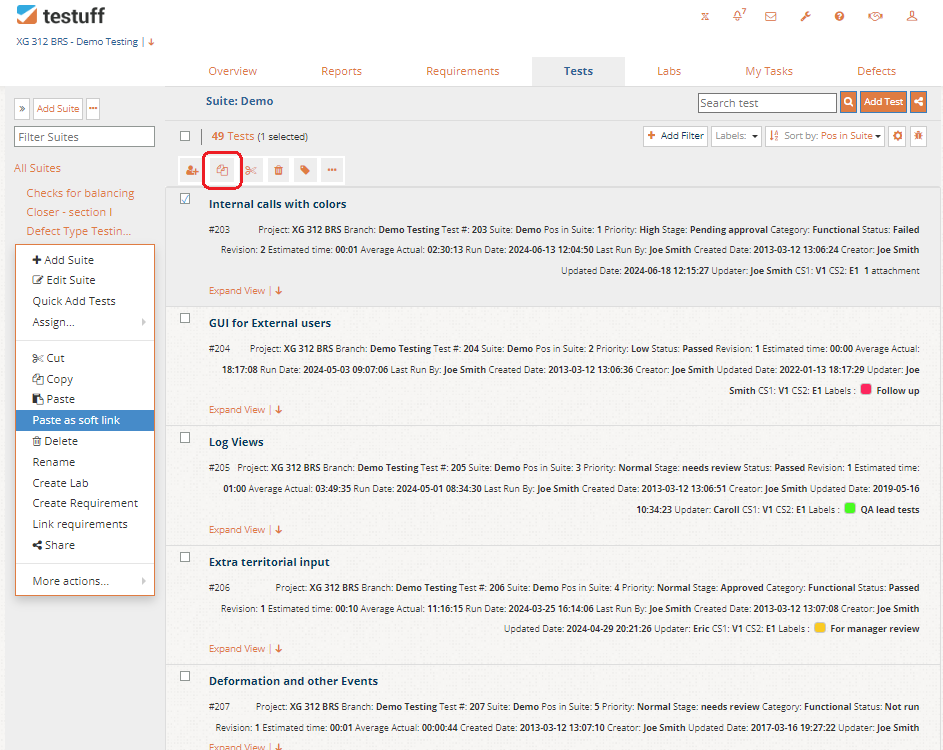Click the share icon next to Add Test
This screenshot has width=943, height=750.
point(918,102)
